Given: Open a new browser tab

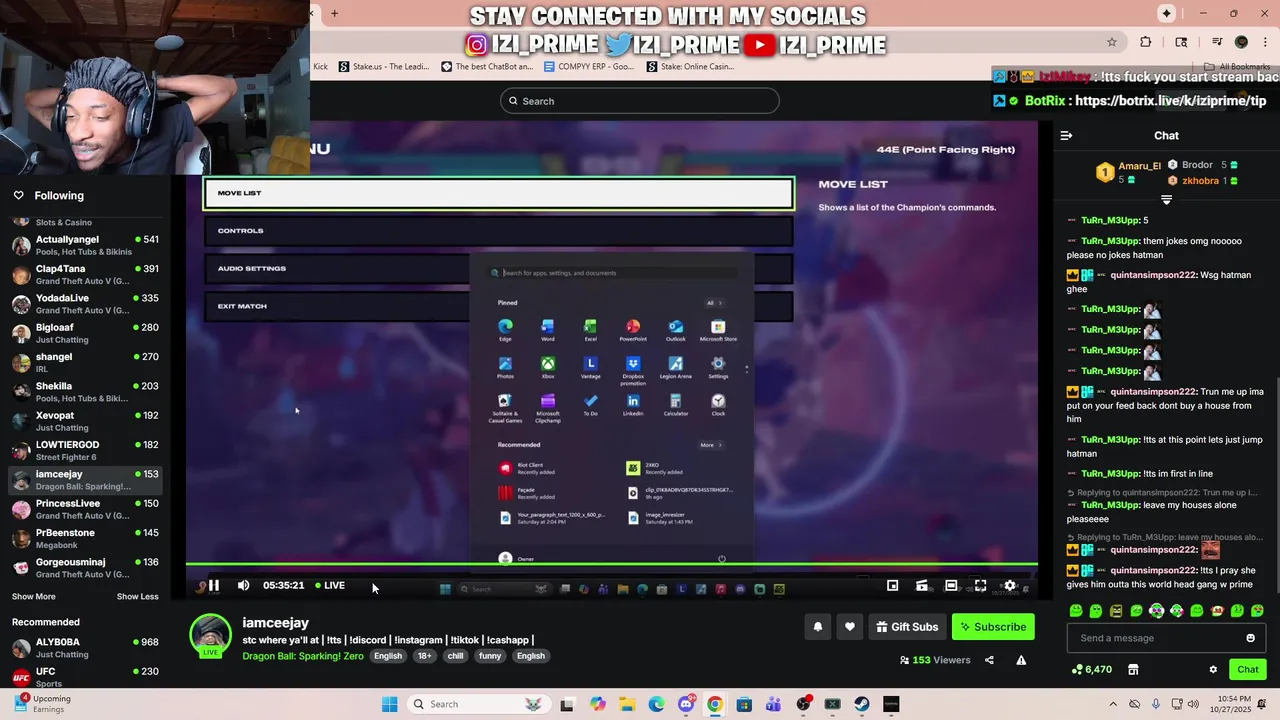Looking at the screenshot, I should pyautogui.click(x=334, y=13).
